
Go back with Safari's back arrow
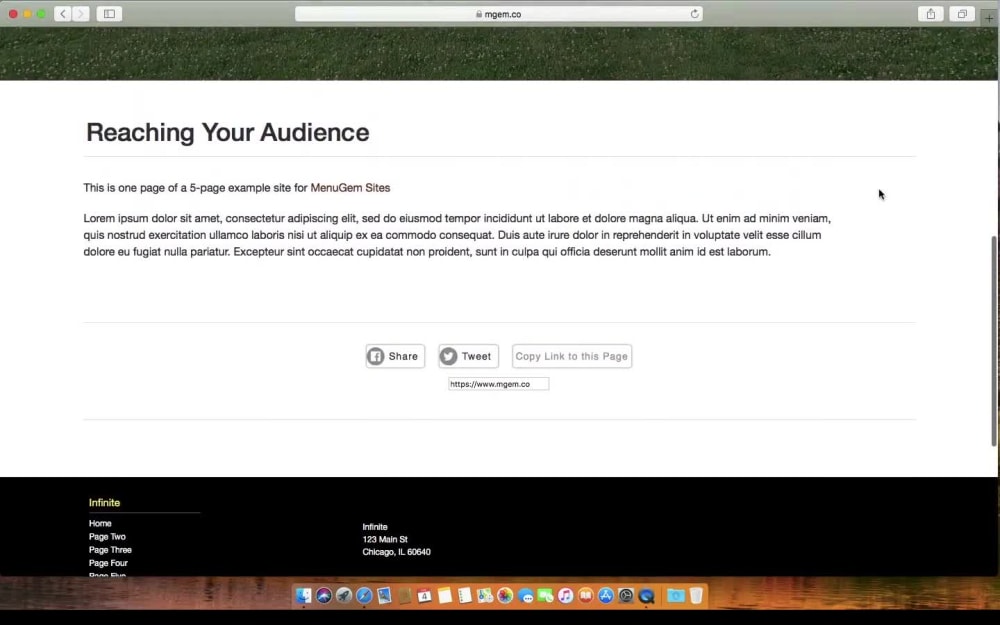point(62,13)
